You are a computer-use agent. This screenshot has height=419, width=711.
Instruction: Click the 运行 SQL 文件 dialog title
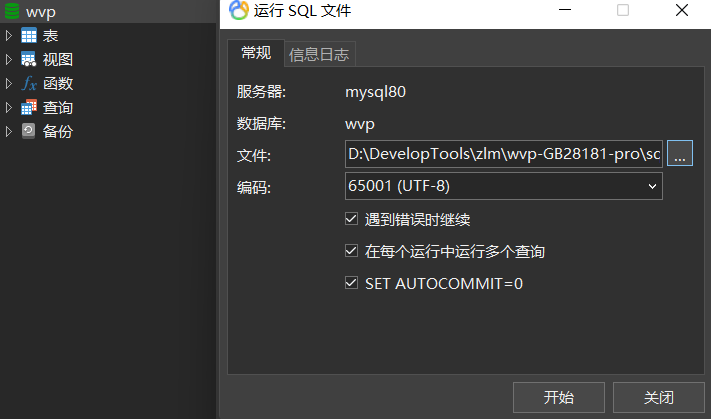tap(302, 10)
